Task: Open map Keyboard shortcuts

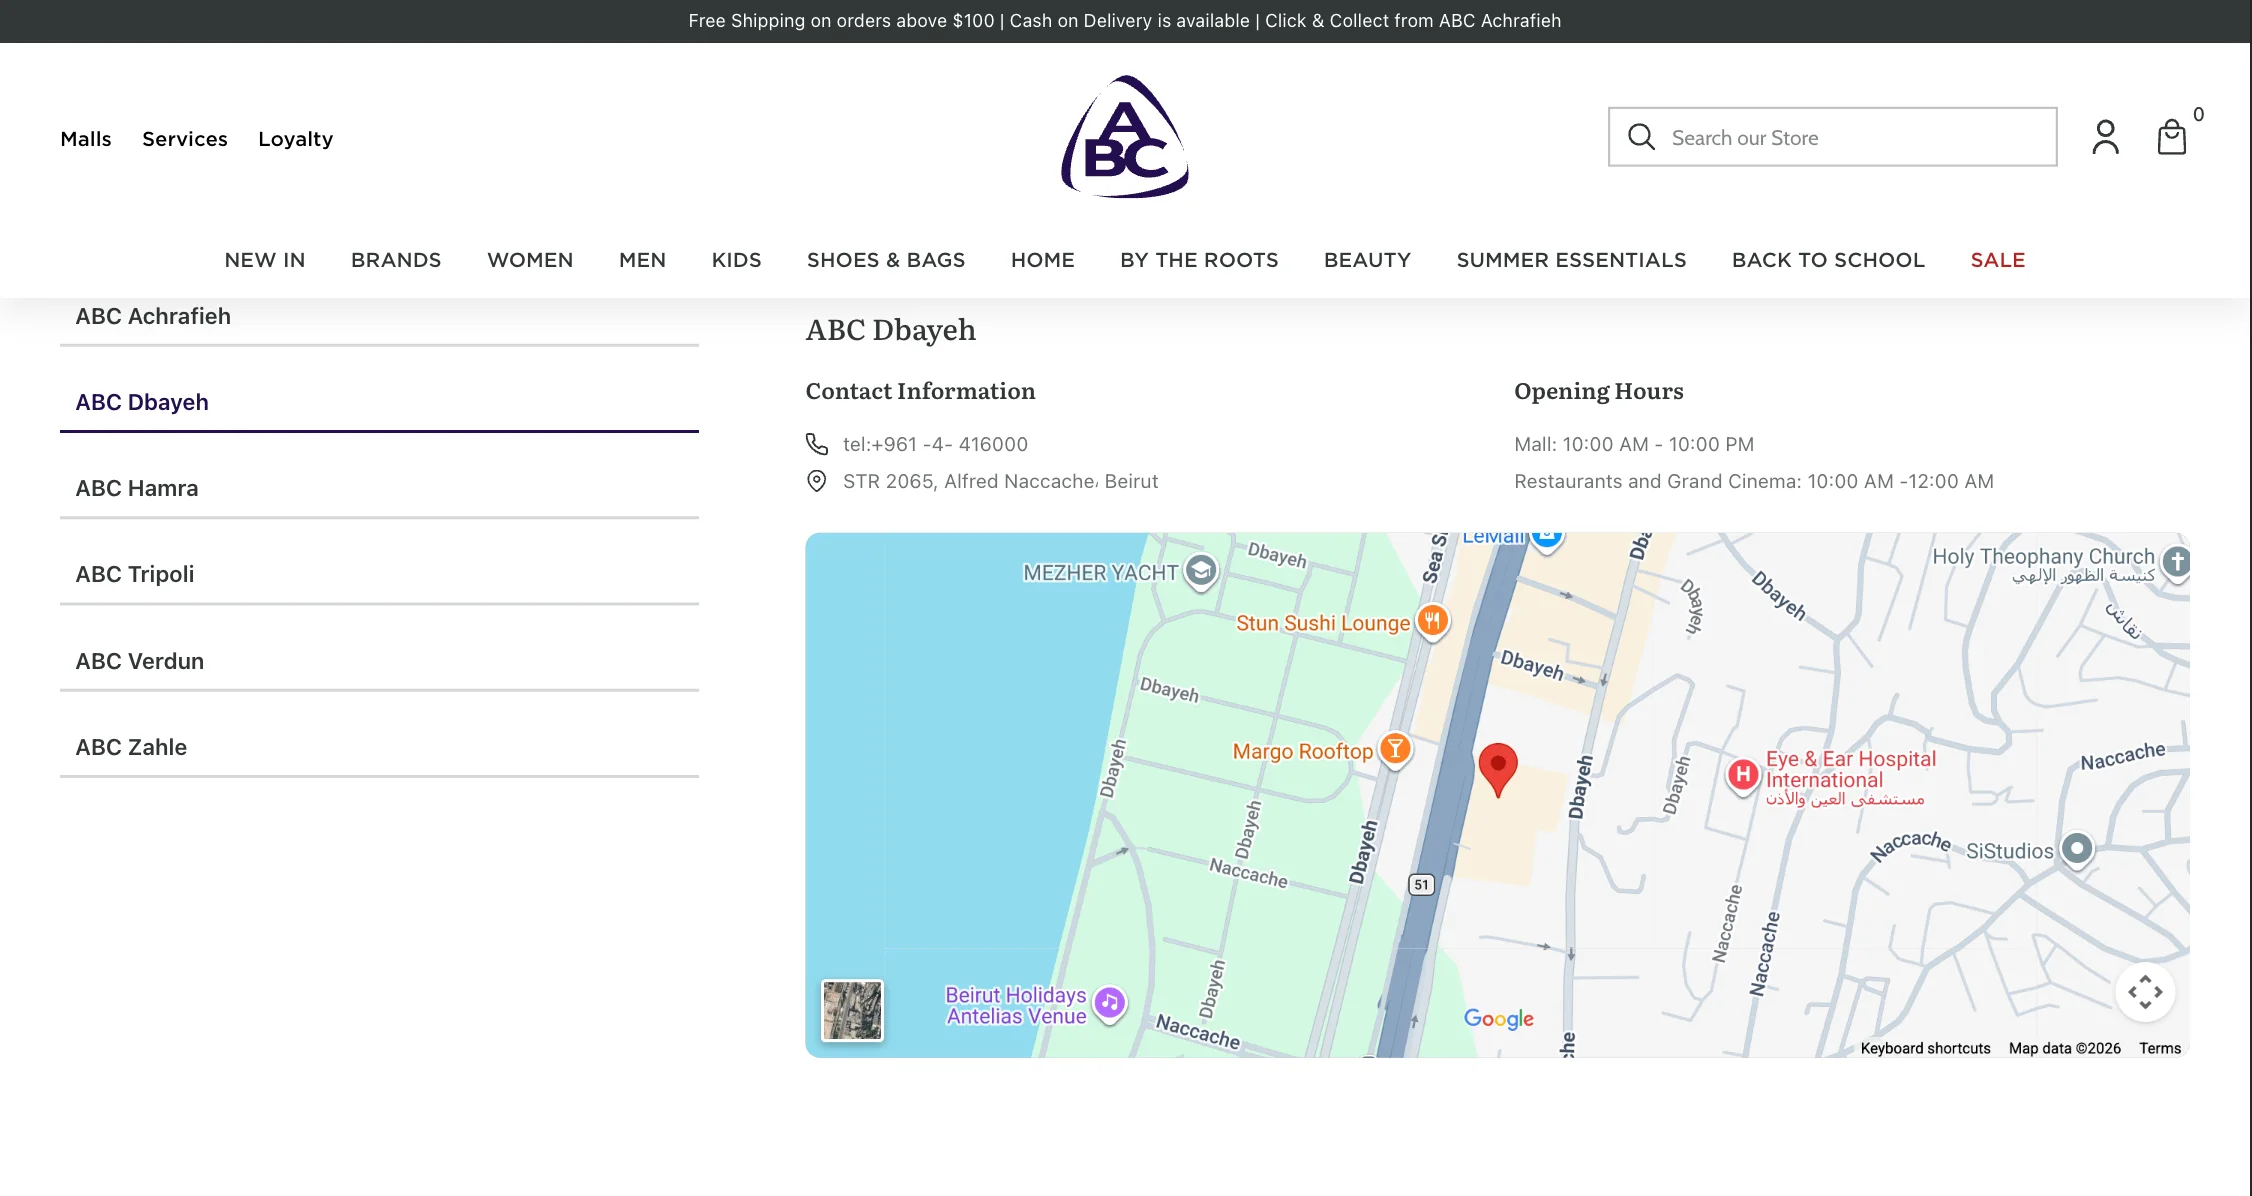Action: click(1925, 1048)
